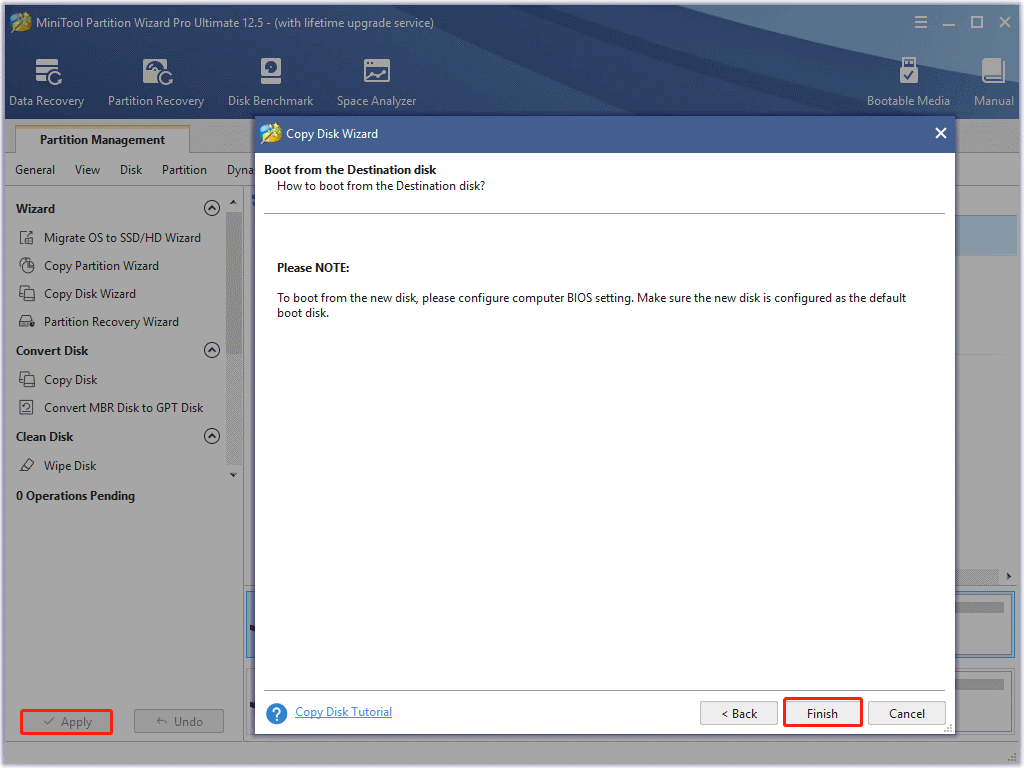
Task: Click the Copy Partition Wizard icon
Action: click(27, 266)
